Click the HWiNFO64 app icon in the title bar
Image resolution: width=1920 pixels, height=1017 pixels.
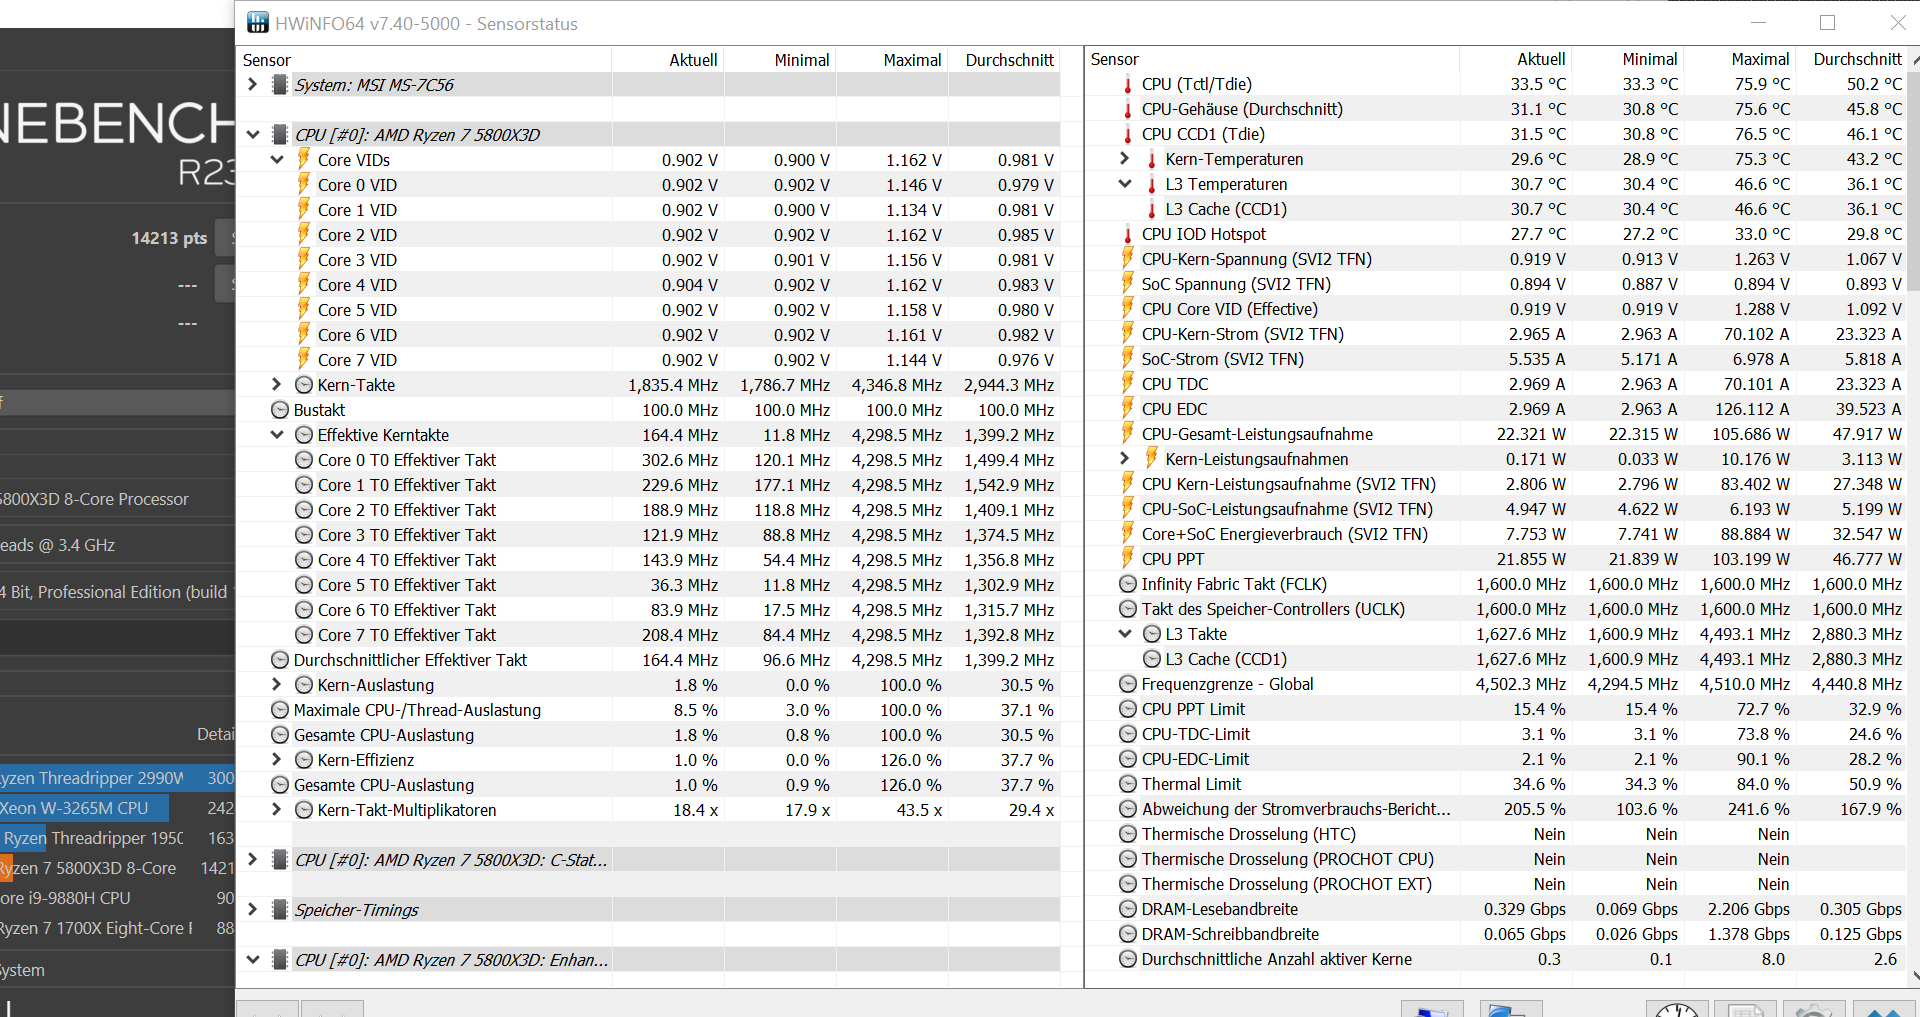[258, 23]
